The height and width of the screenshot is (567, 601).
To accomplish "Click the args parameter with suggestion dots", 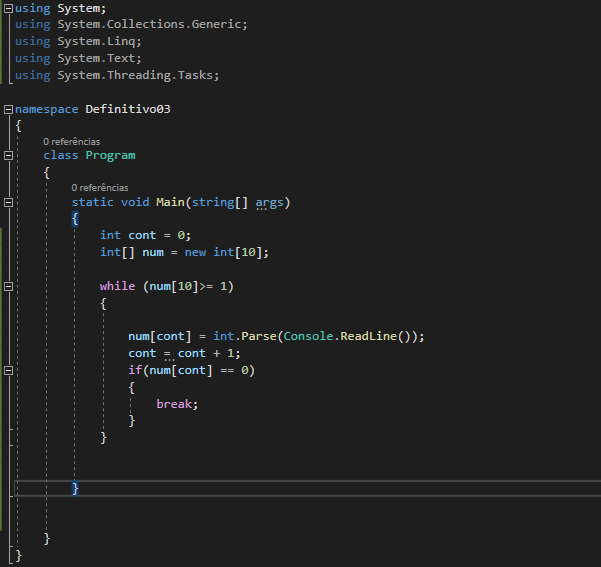I will click(269, 202).
